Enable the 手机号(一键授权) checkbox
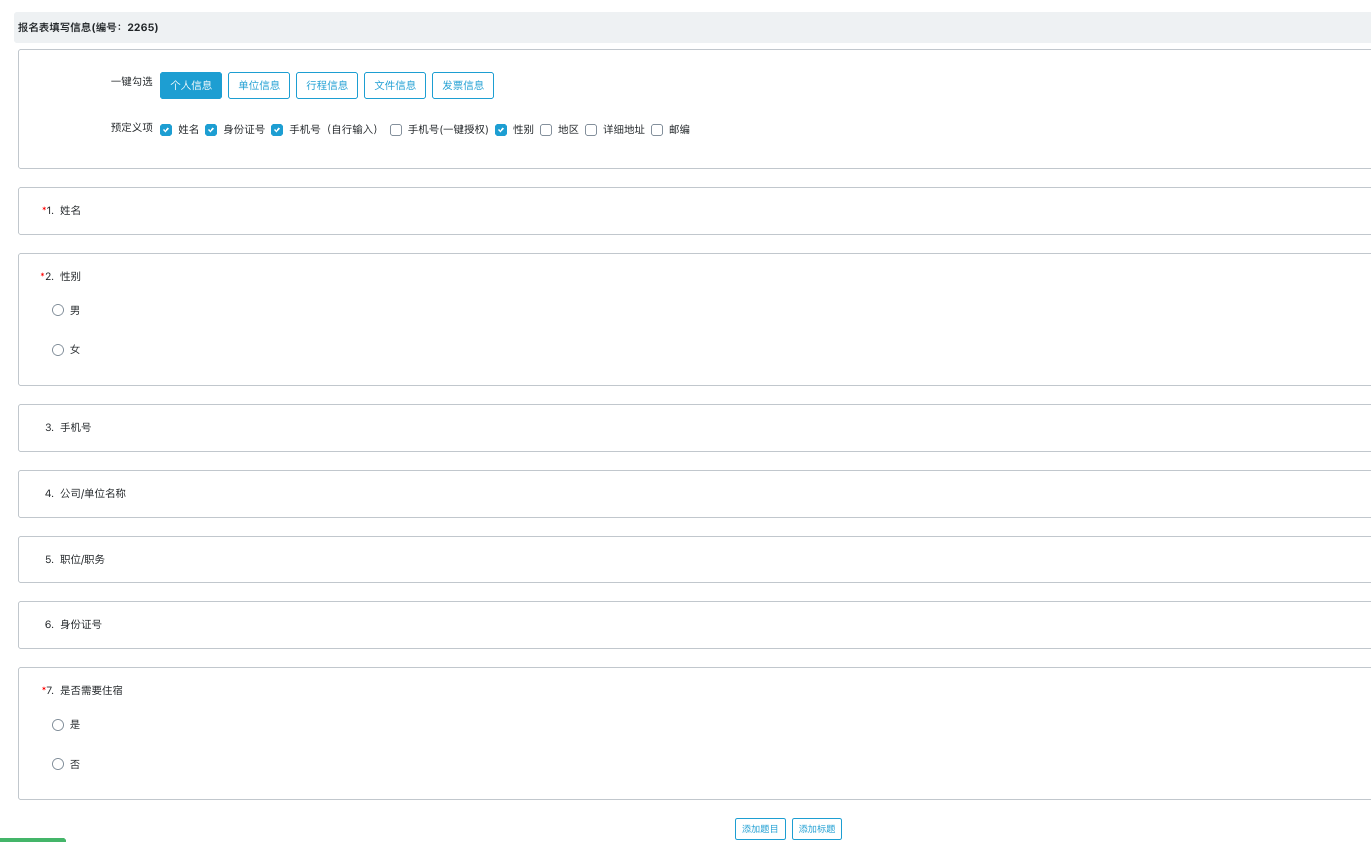 (x=396, y=130)
